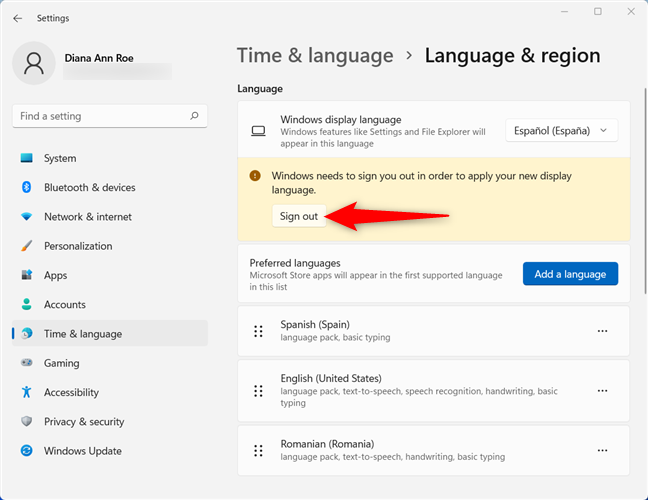Open the System icon in the sidebar

pos(26,158)
